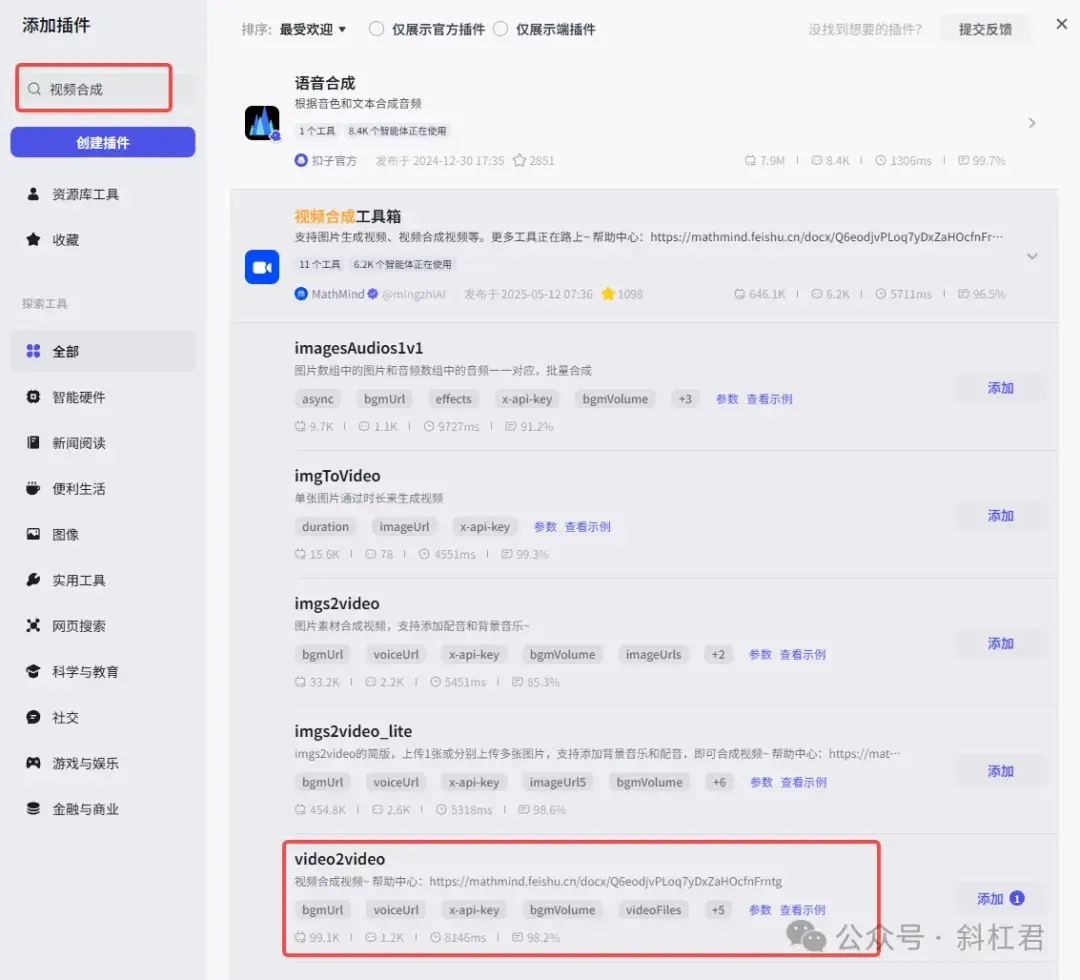Click the duration tag in imgToVideo
Image resolution: width=1080 pixels, height=980 pixels.
pos(325,527)
